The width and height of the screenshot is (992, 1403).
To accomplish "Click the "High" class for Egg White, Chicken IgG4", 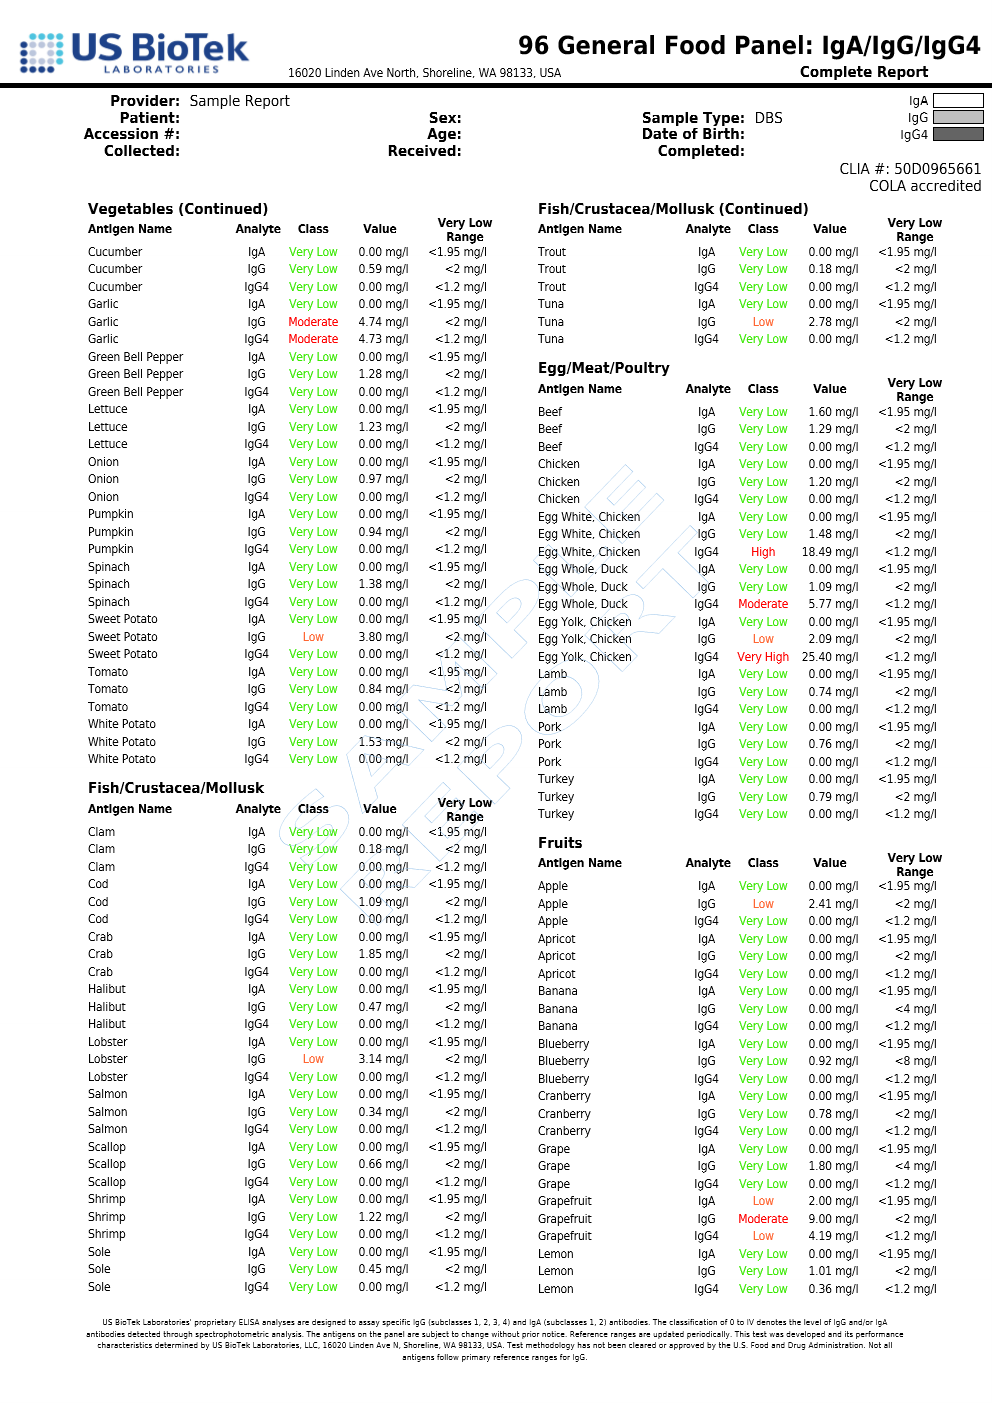I will pyautogui.click(x=763, y=552).
